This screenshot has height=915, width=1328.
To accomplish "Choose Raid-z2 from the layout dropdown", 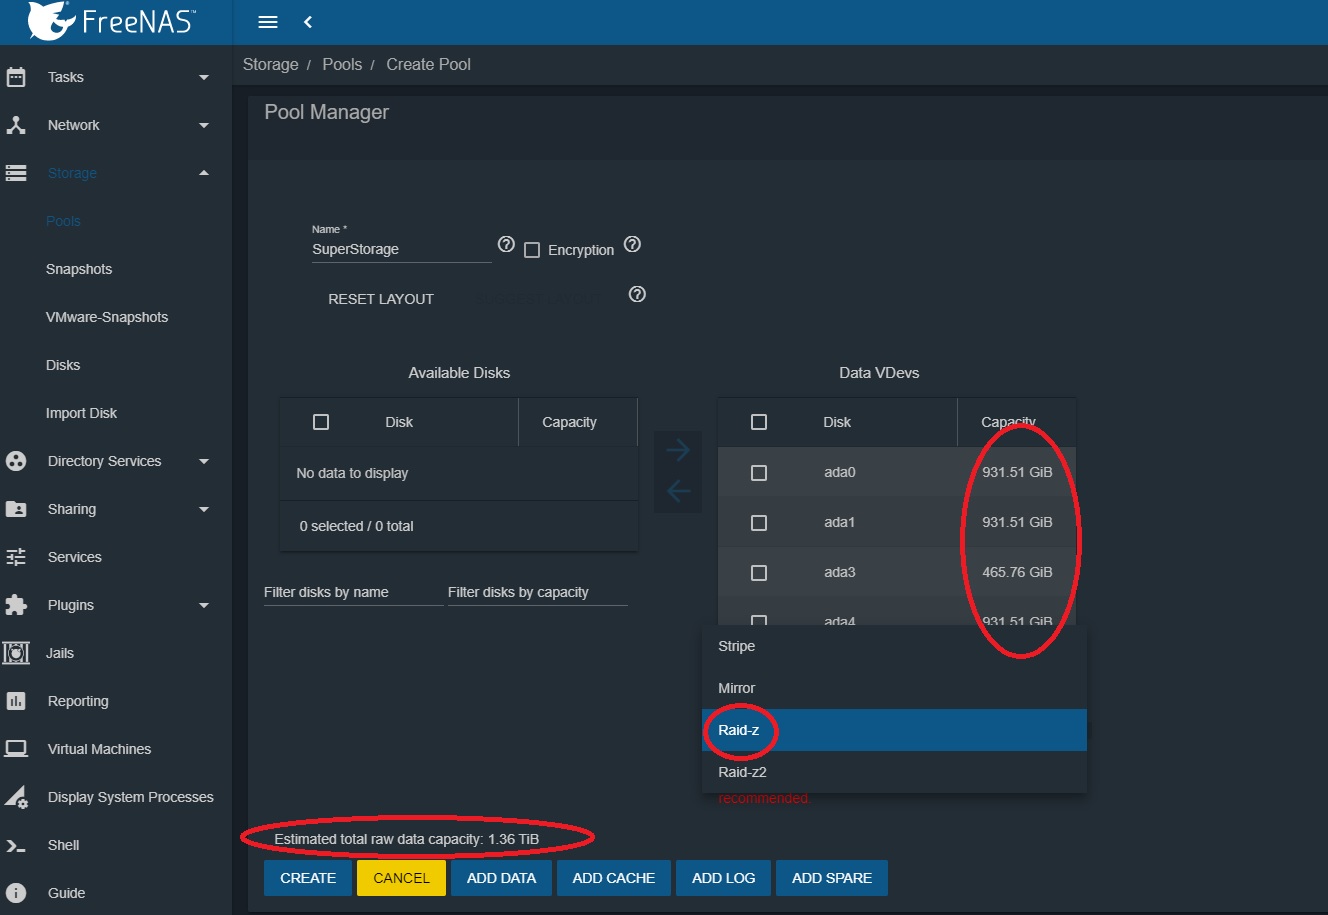I will pyautogui.click(x=894, y=772).
